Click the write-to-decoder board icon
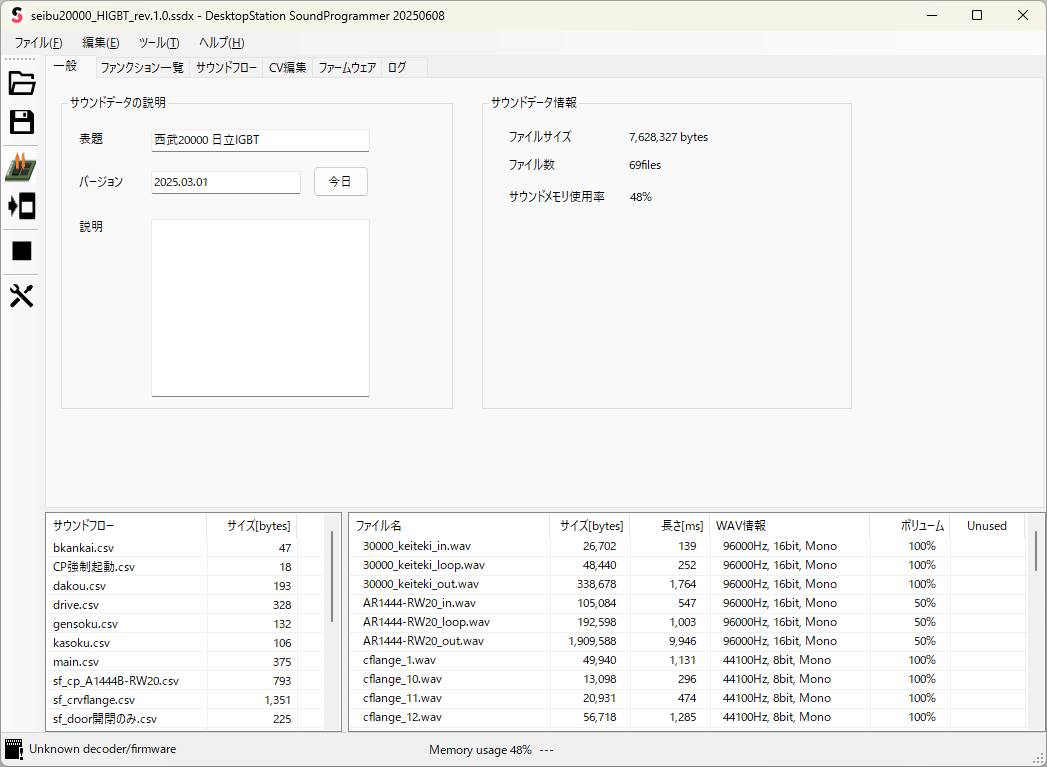This screenshot has width=1047, height=767. pos(21,167)
